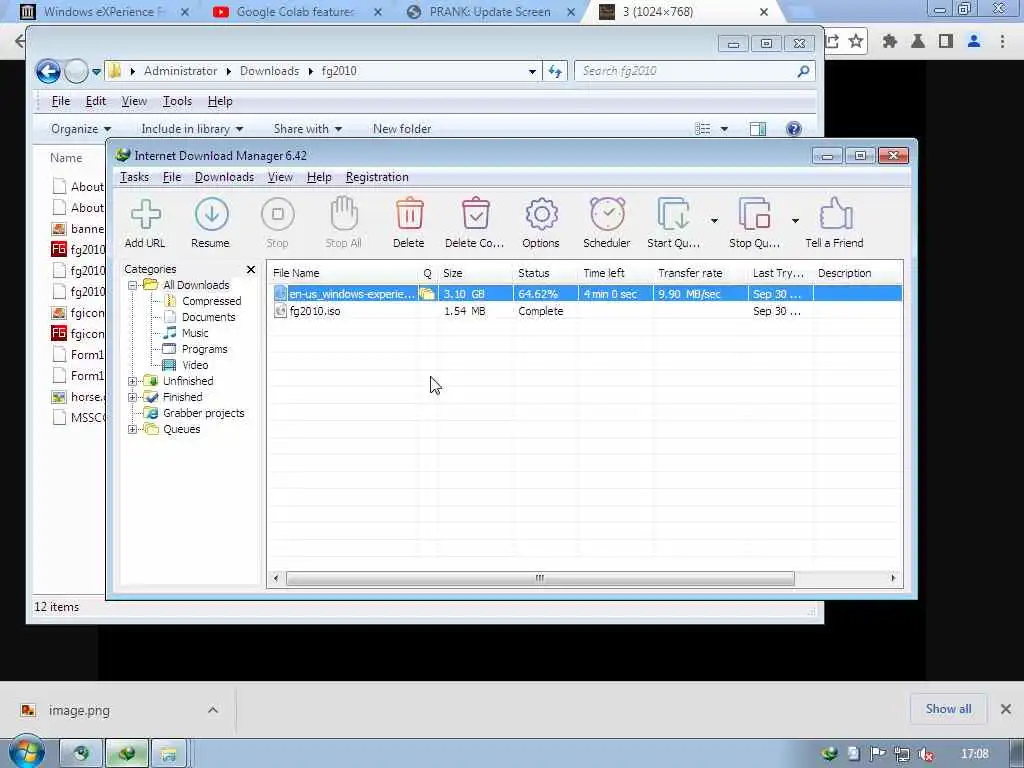Click Back button in Explorer window
1024x768 pixels.
48,71
